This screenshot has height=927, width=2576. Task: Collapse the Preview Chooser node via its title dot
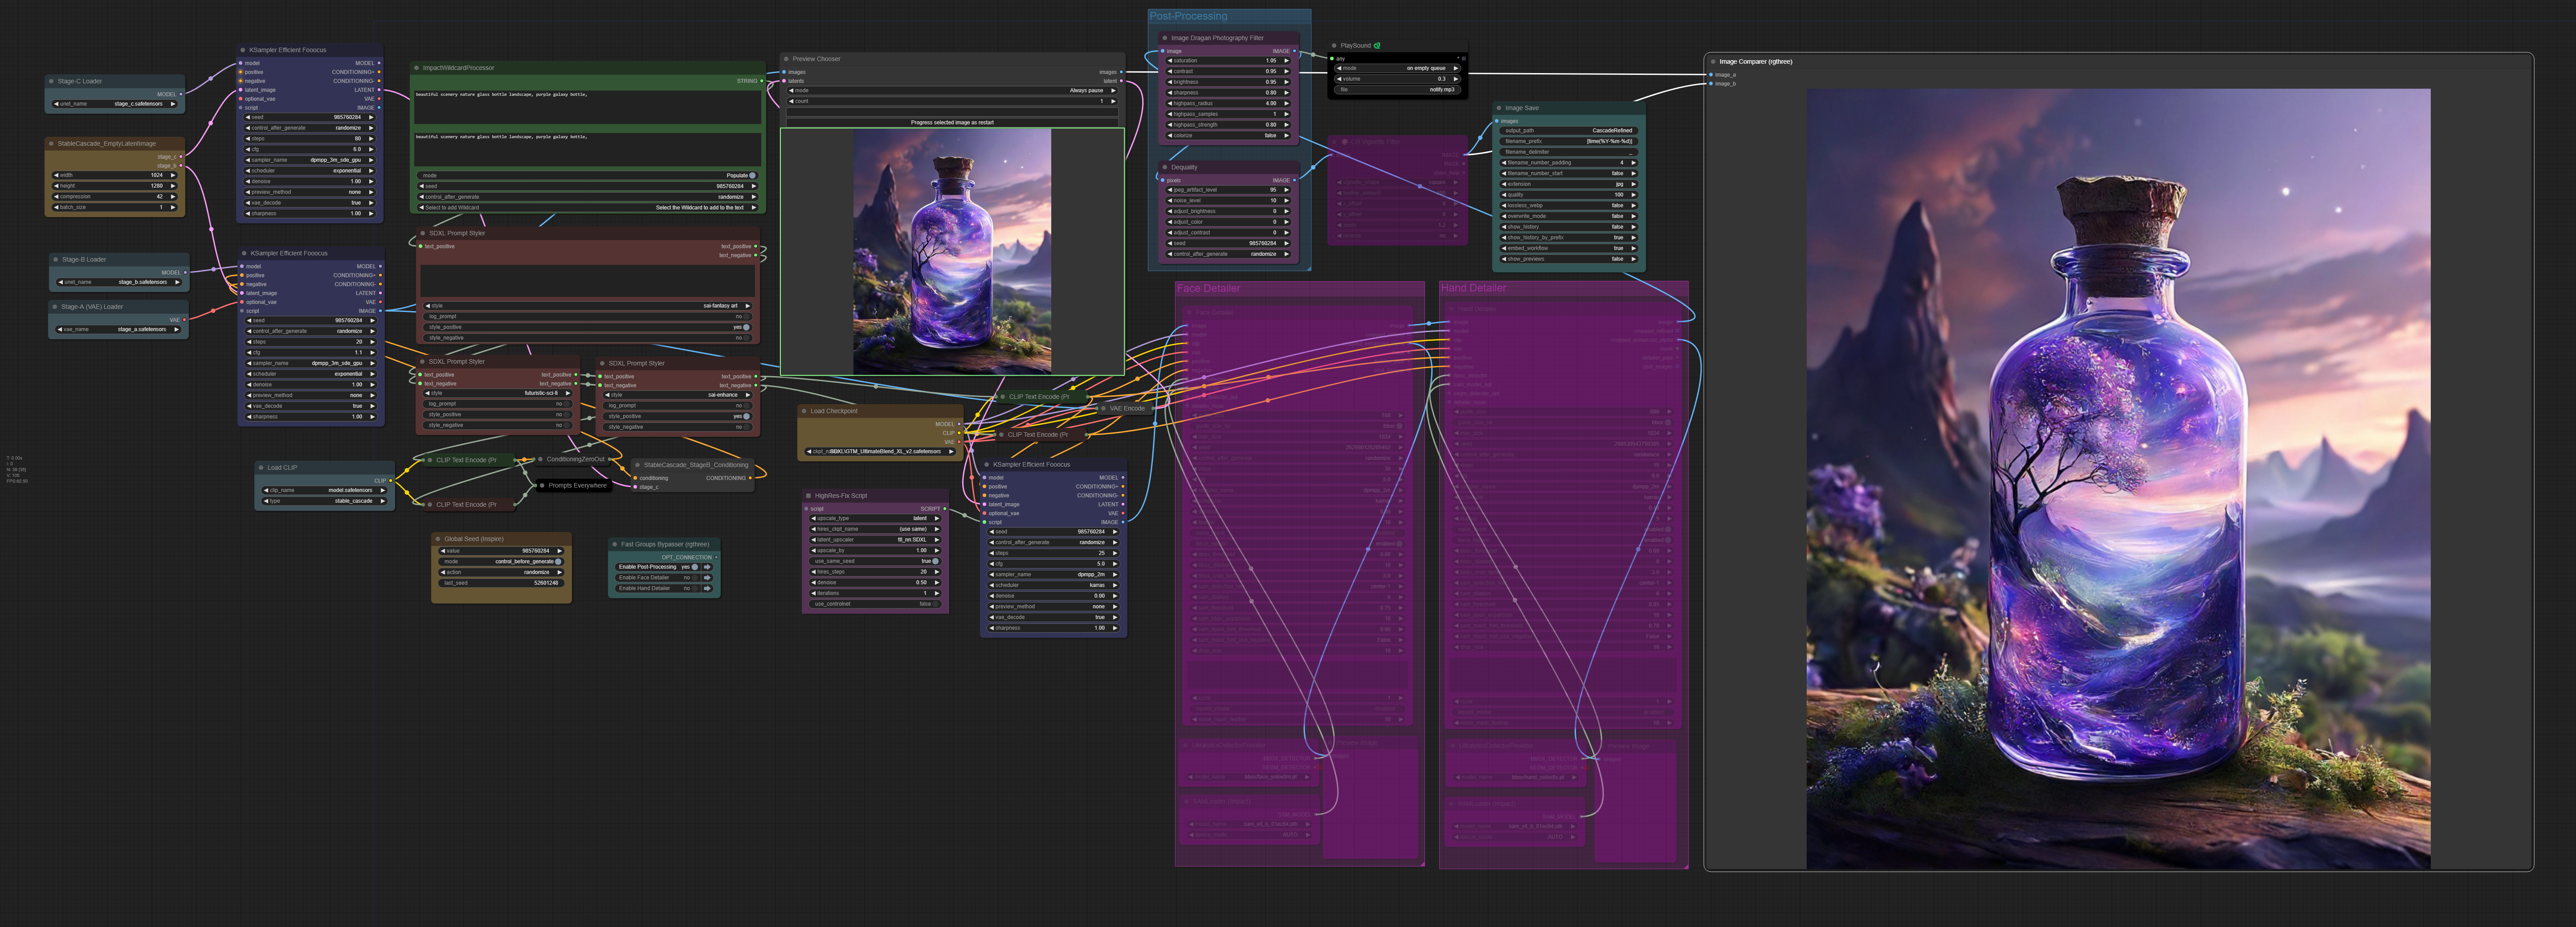click(786, 59)
